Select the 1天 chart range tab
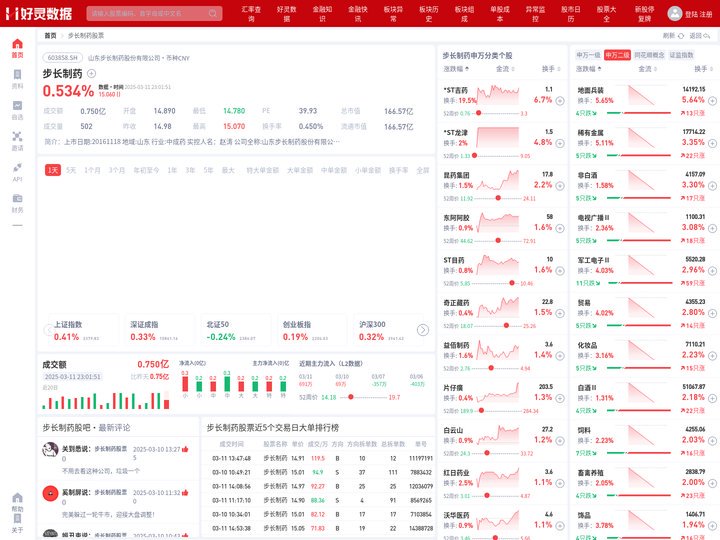720x540 pixels. (53, 170)
